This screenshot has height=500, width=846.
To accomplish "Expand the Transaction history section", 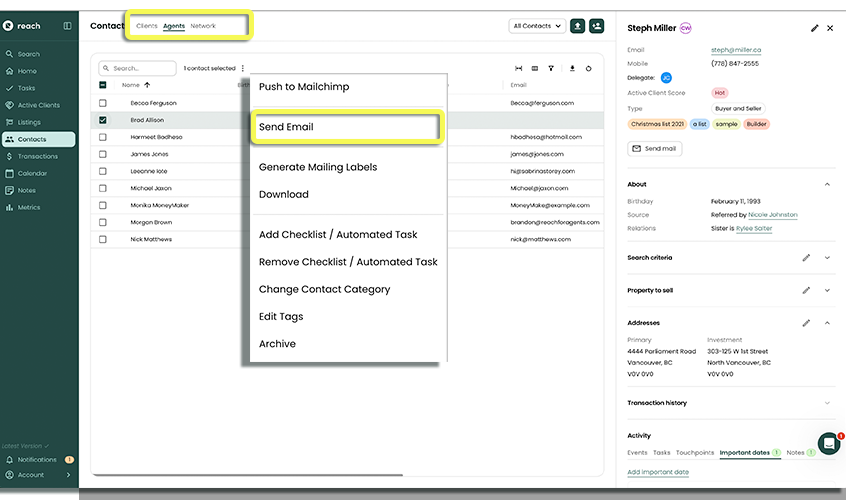I will [x=827, y=403].
